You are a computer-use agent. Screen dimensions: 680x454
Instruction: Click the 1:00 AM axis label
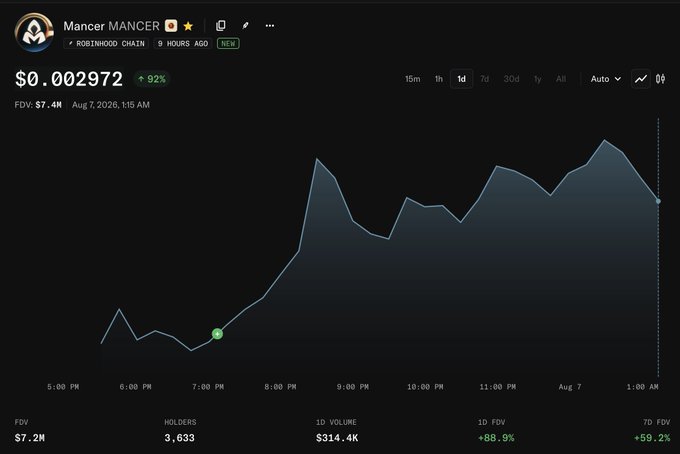(642, 387)
